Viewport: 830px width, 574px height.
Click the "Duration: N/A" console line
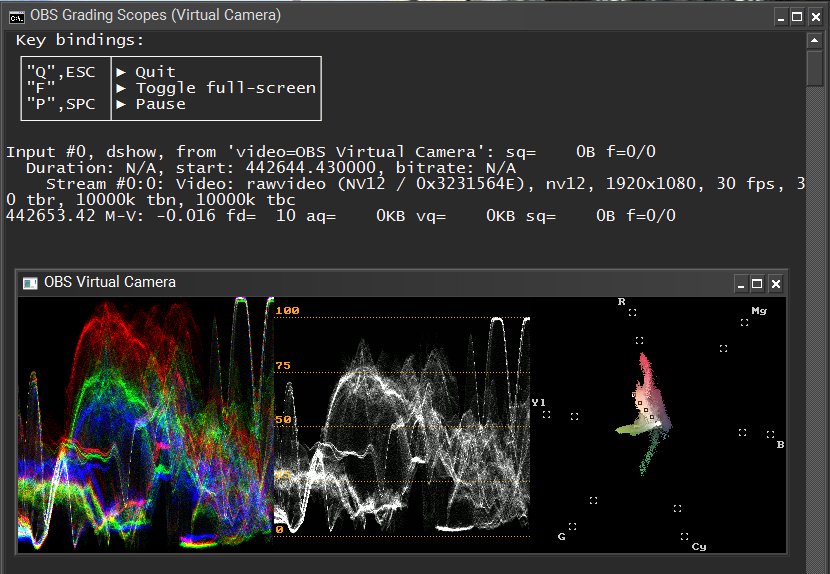click(x=270, y=168)
